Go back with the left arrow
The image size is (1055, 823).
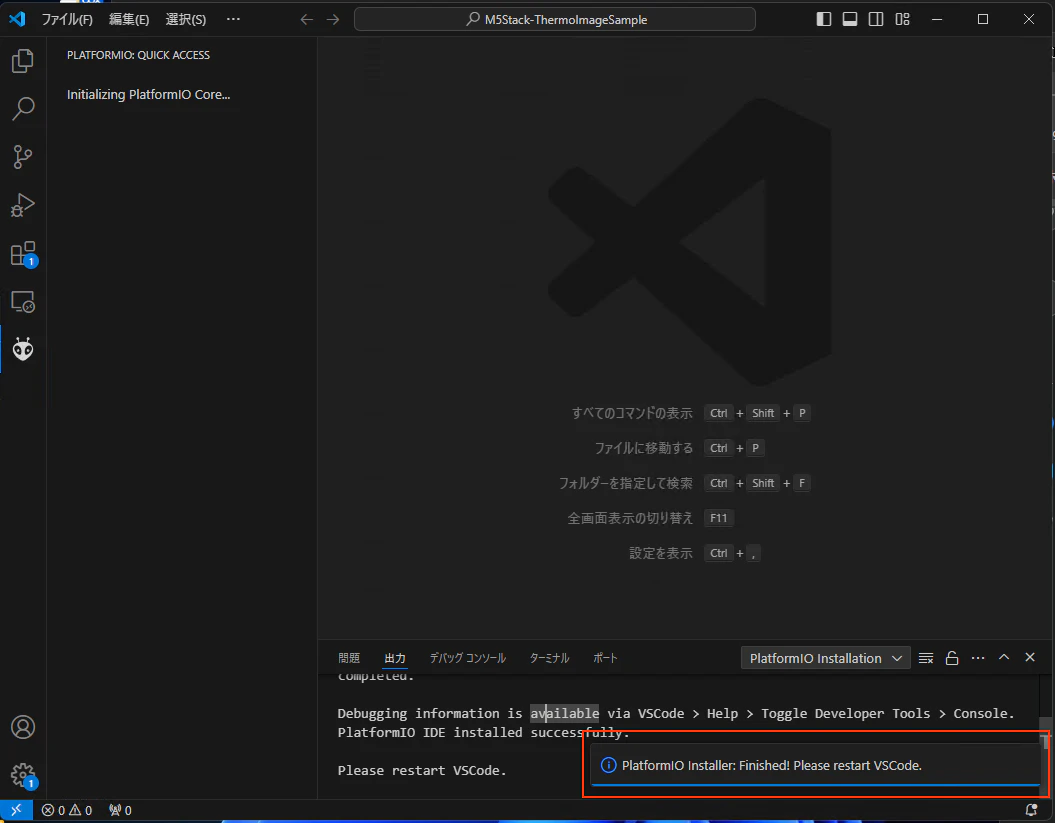(307, 20)
